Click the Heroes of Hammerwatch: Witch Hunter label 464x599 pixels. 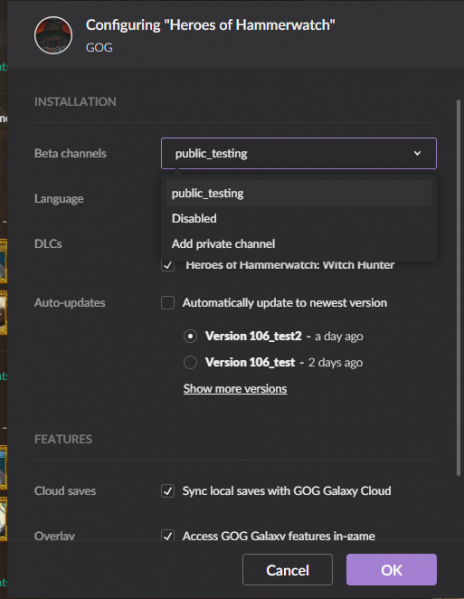click(x=290, y=265)
